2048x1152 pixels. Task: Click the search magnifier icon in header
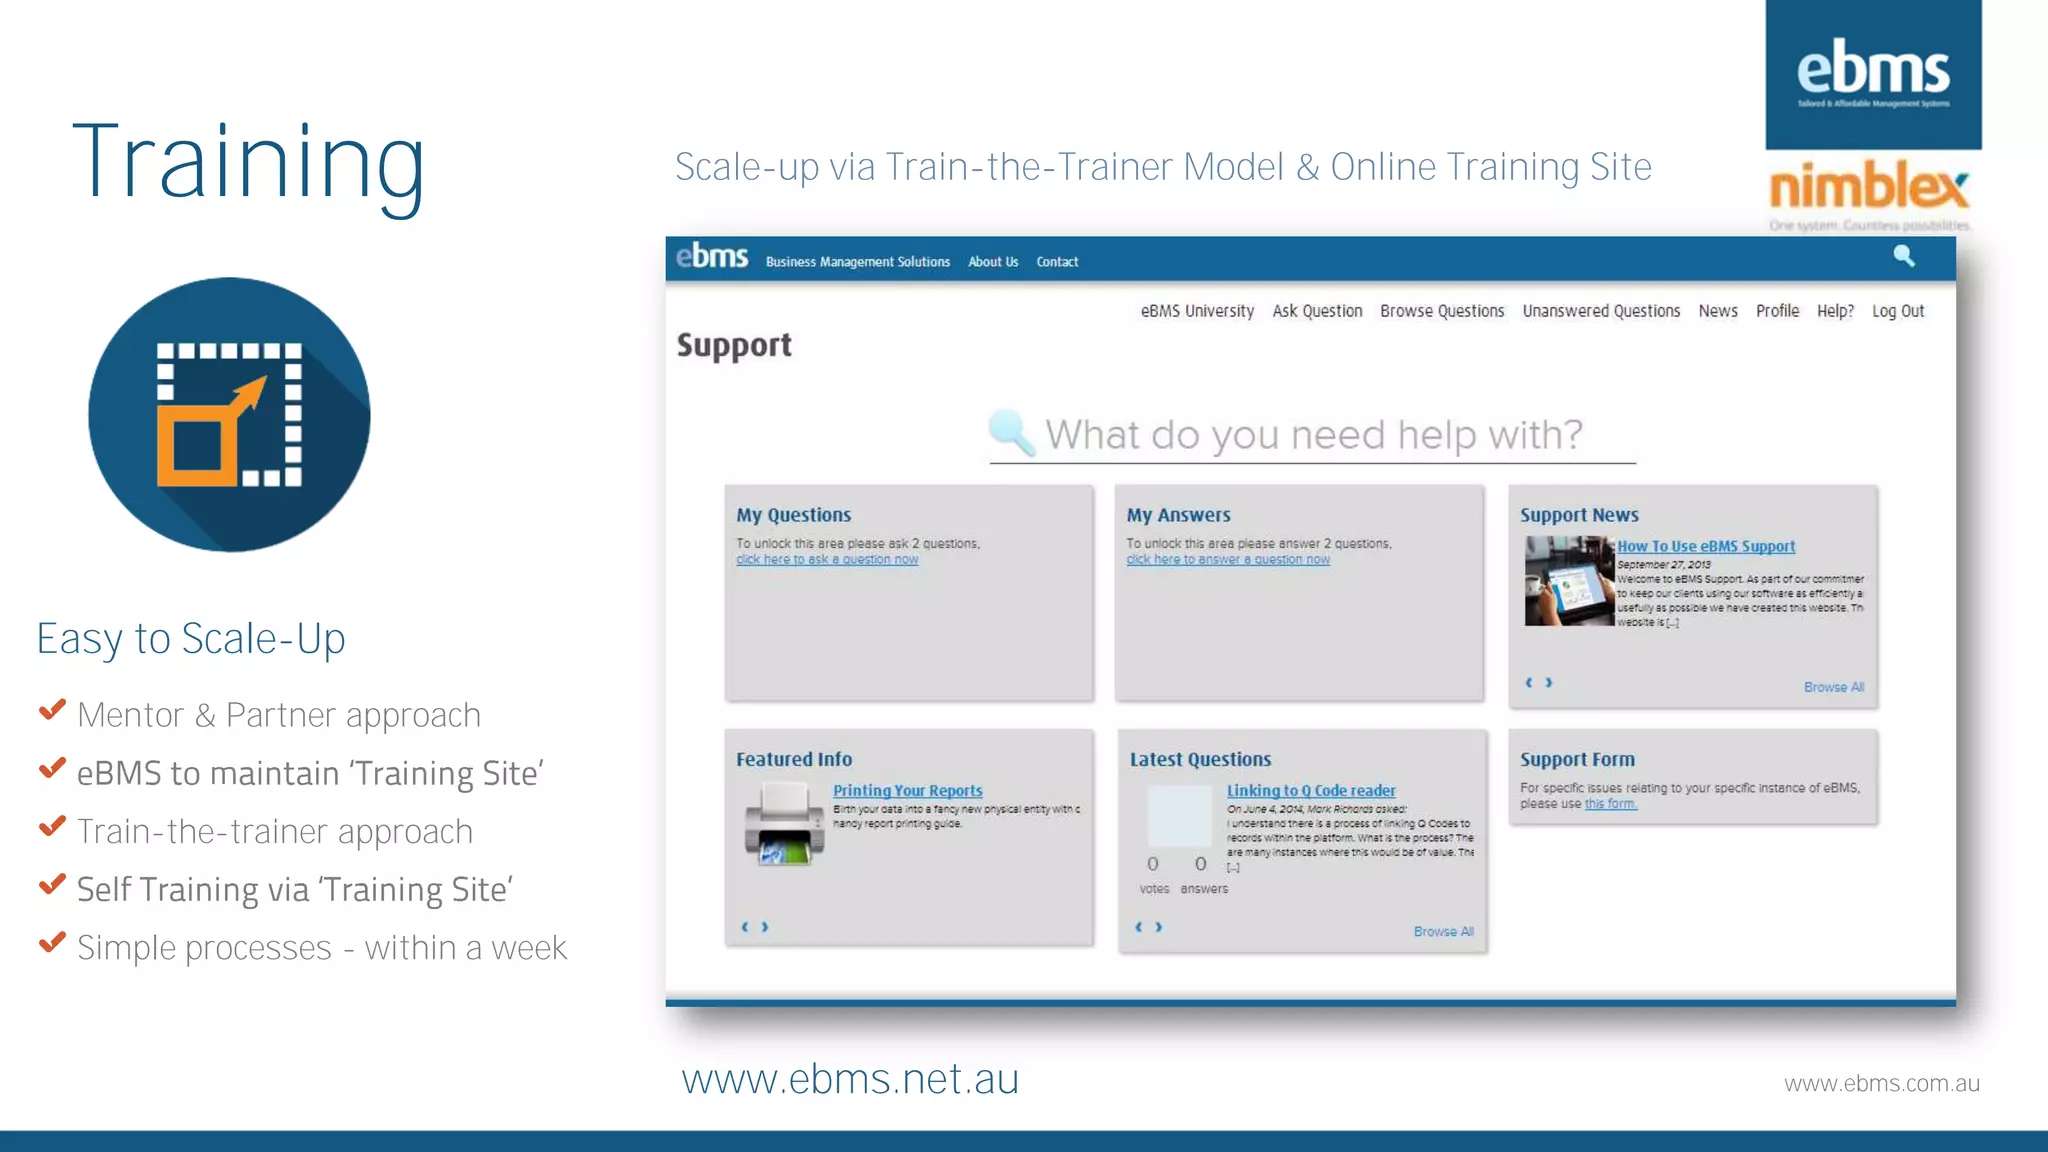[1904, 256]
